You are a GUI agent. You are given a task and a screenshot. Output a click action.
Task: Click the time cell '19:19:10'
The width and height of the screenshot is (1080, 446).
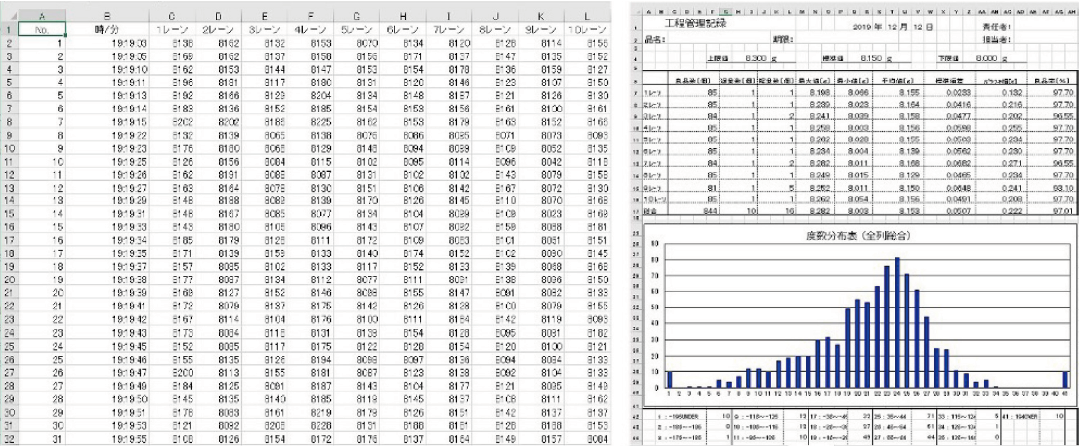106,69
